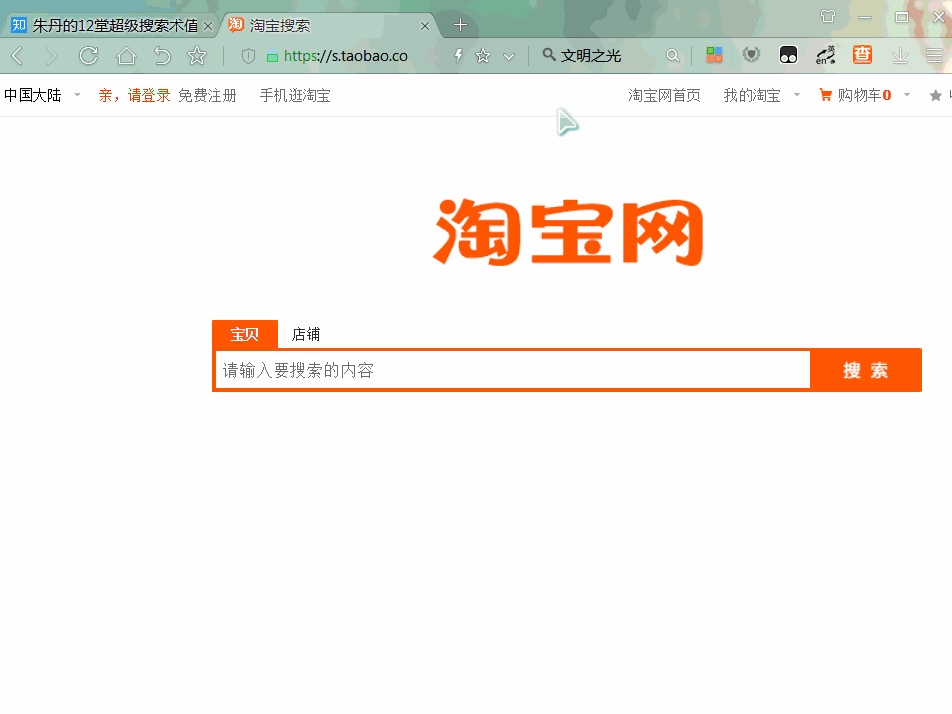Open the 手机逛淘宝 link
952x714 pixels.
point(295,95)
